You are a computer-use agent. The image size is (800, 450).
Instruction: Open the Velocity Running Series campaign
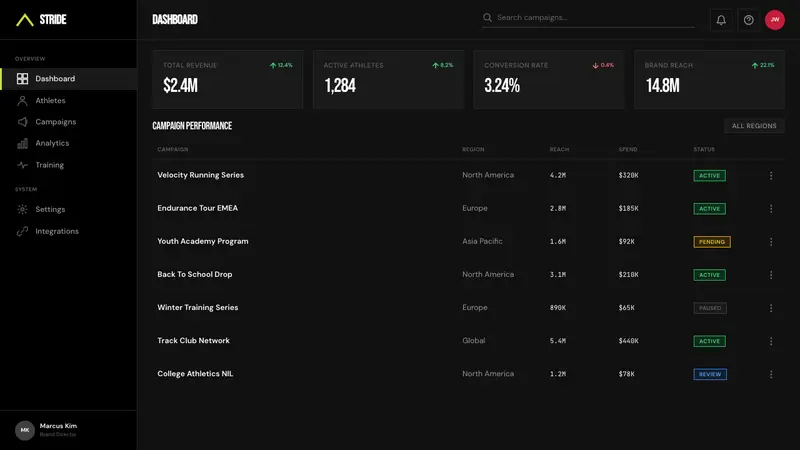201,175
